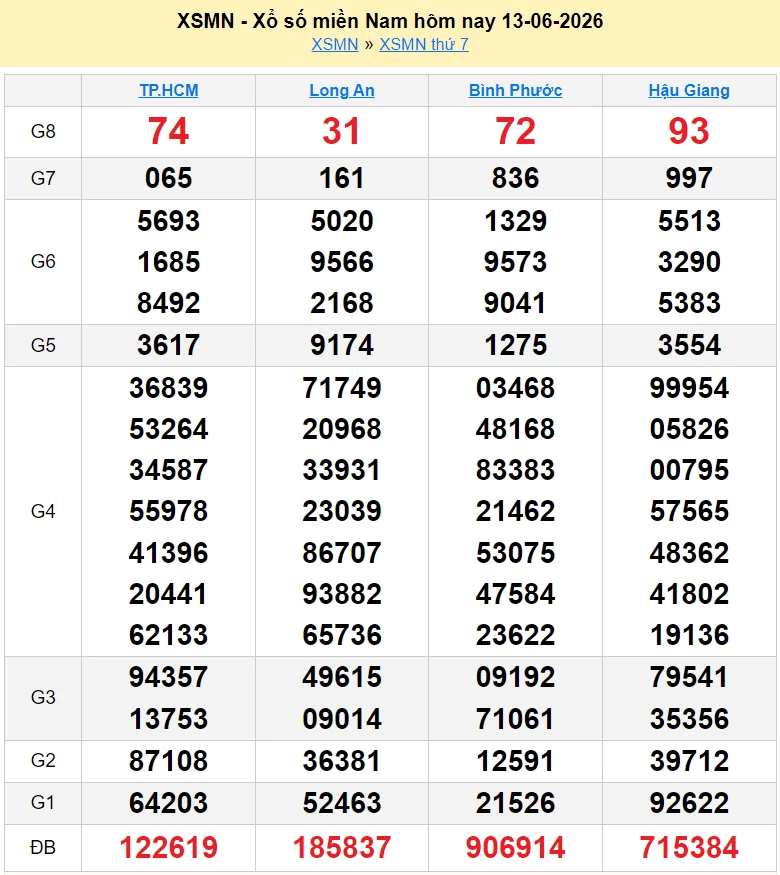Image resolution: width=780 pixels, height=875 pixels.
Task: Click the ĐB row label
Action: (43, 848)
